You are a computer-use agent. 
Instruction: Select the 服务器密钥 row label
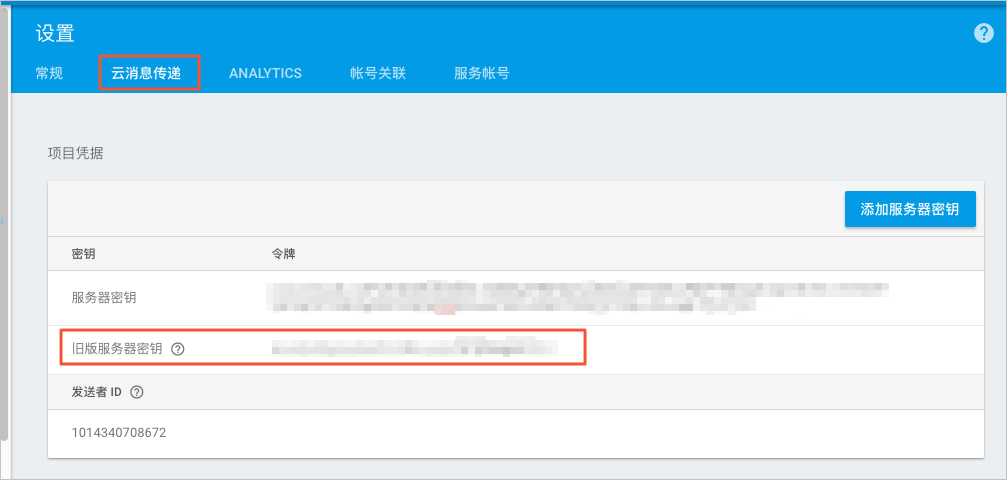point(104,298)
